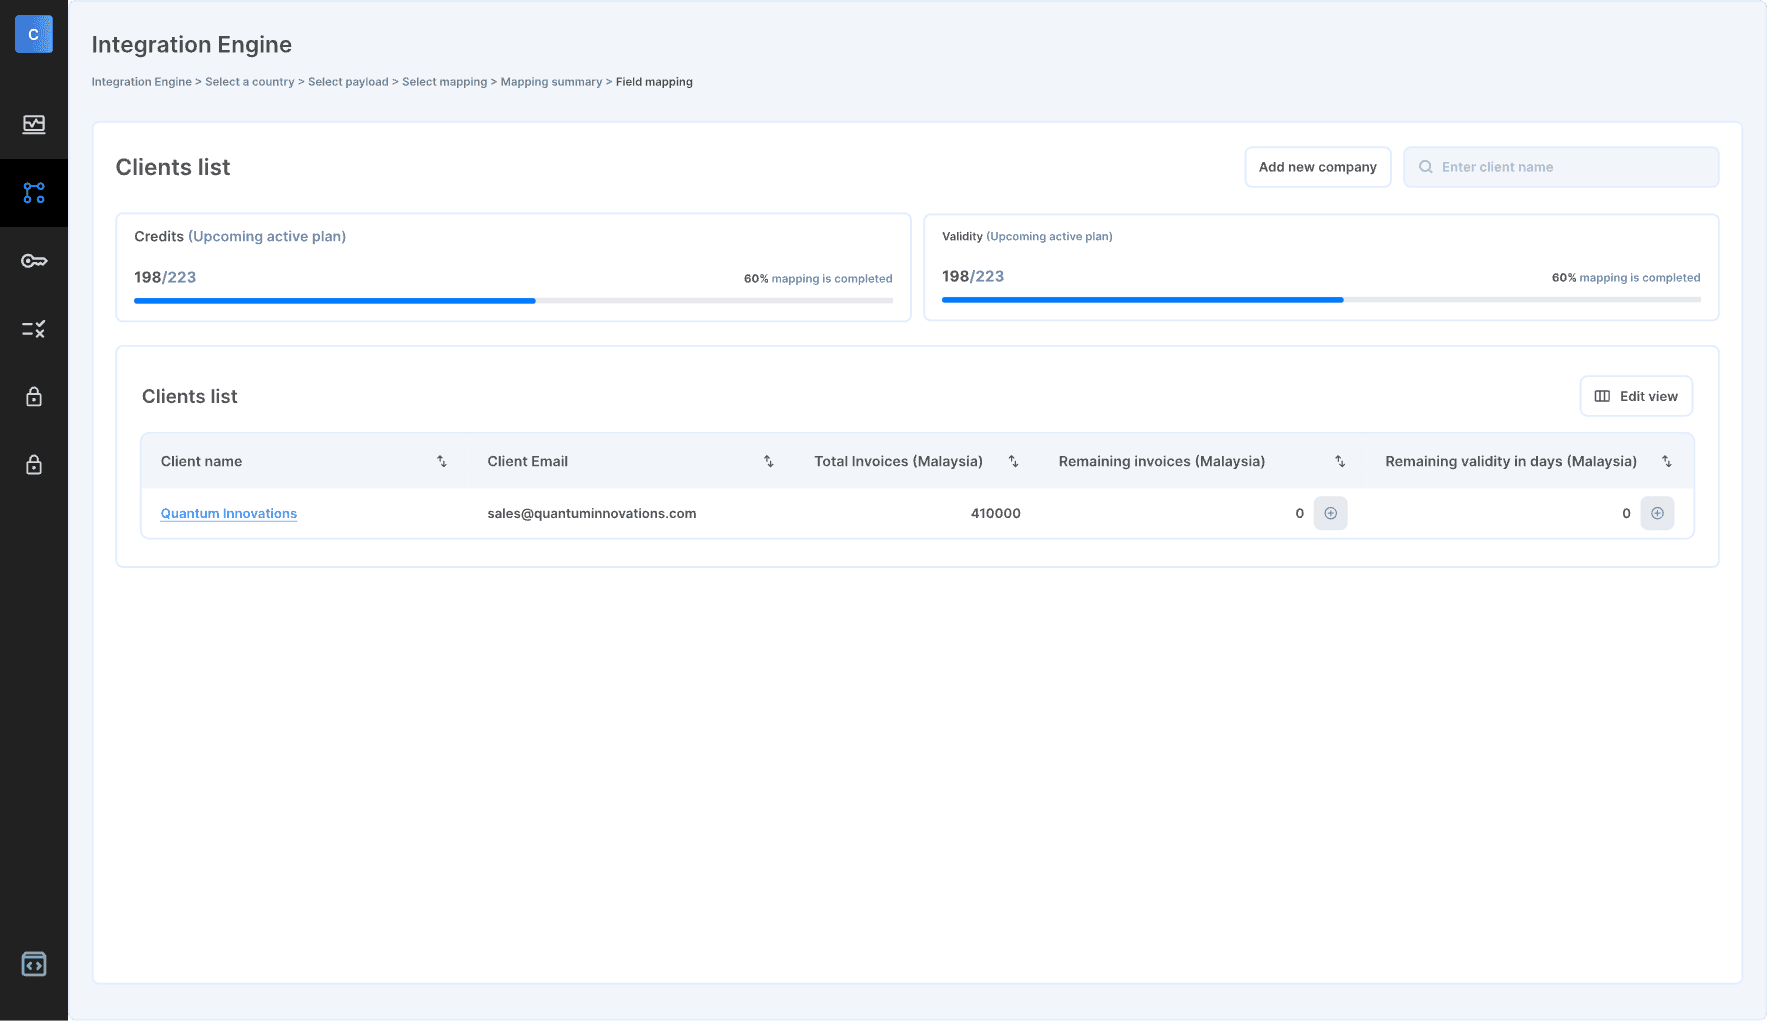Click the Add new company button
Image resolution: width=1768 pixels, height=1021 pixels.
[x=1317, y=167]
